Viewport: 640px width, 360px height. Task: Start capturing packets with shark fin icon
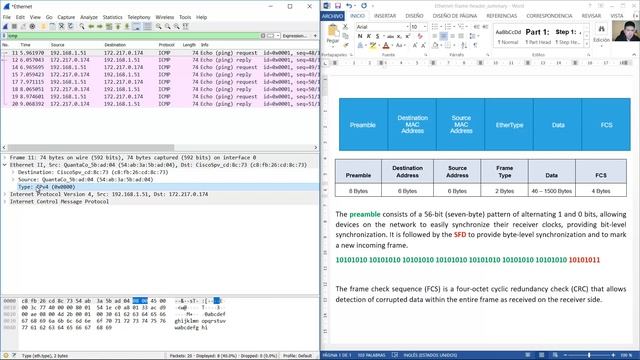coord(5,26)
